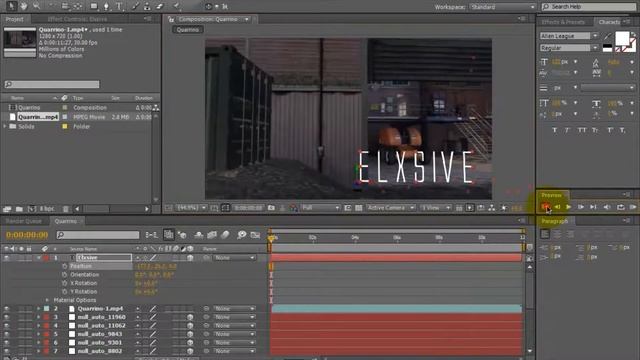
Task: Click the Search Help field
Action: pos(588,7)
